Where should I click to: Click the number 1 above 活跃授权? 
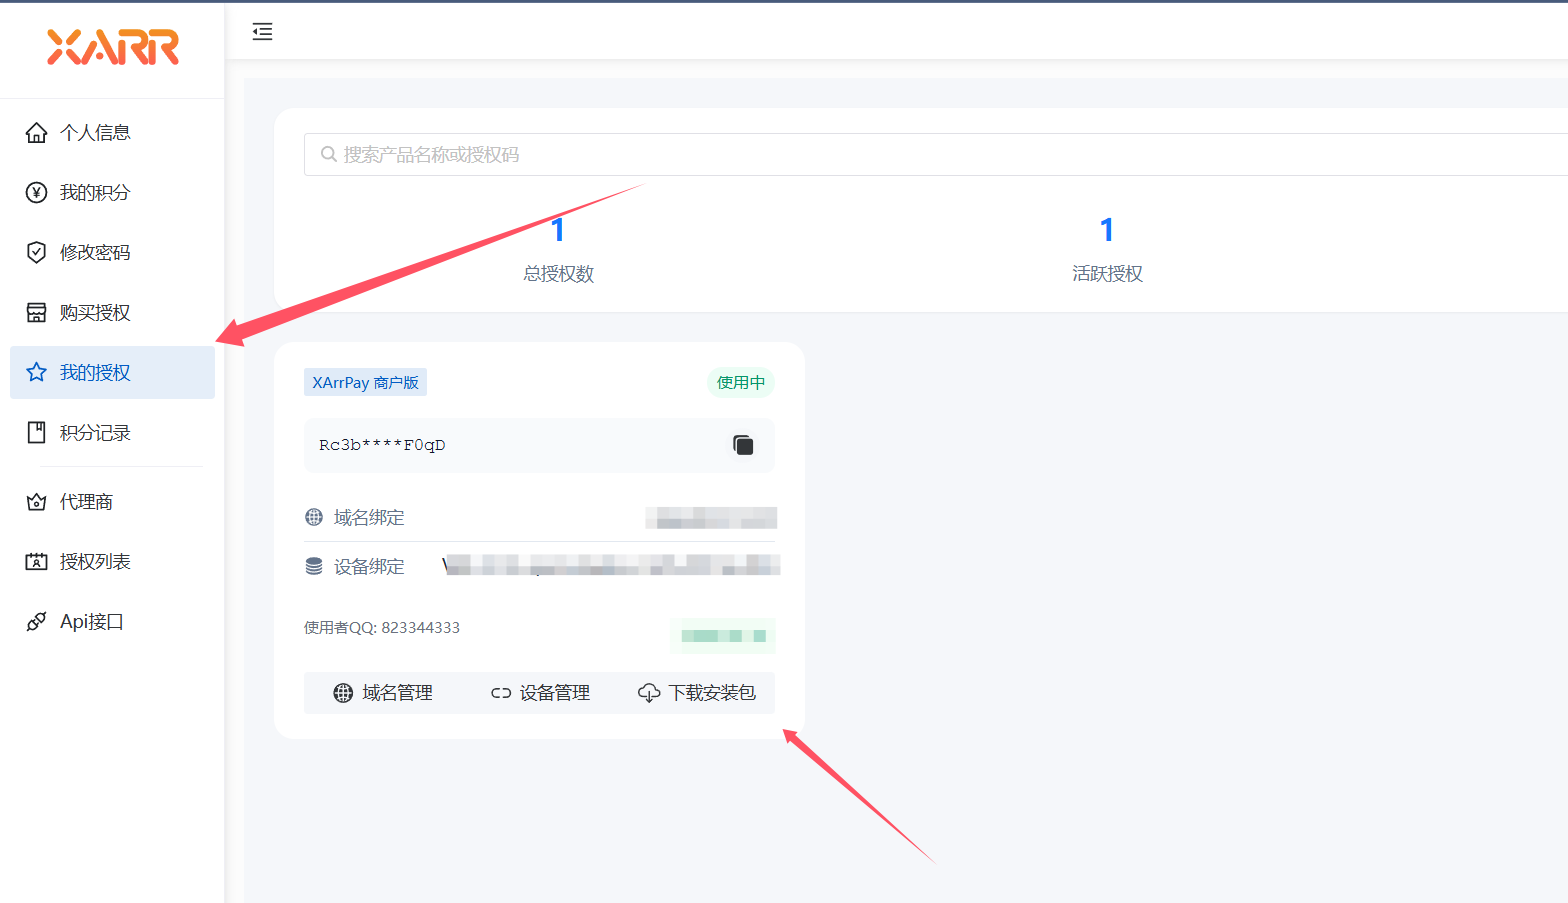(1107, 230)
